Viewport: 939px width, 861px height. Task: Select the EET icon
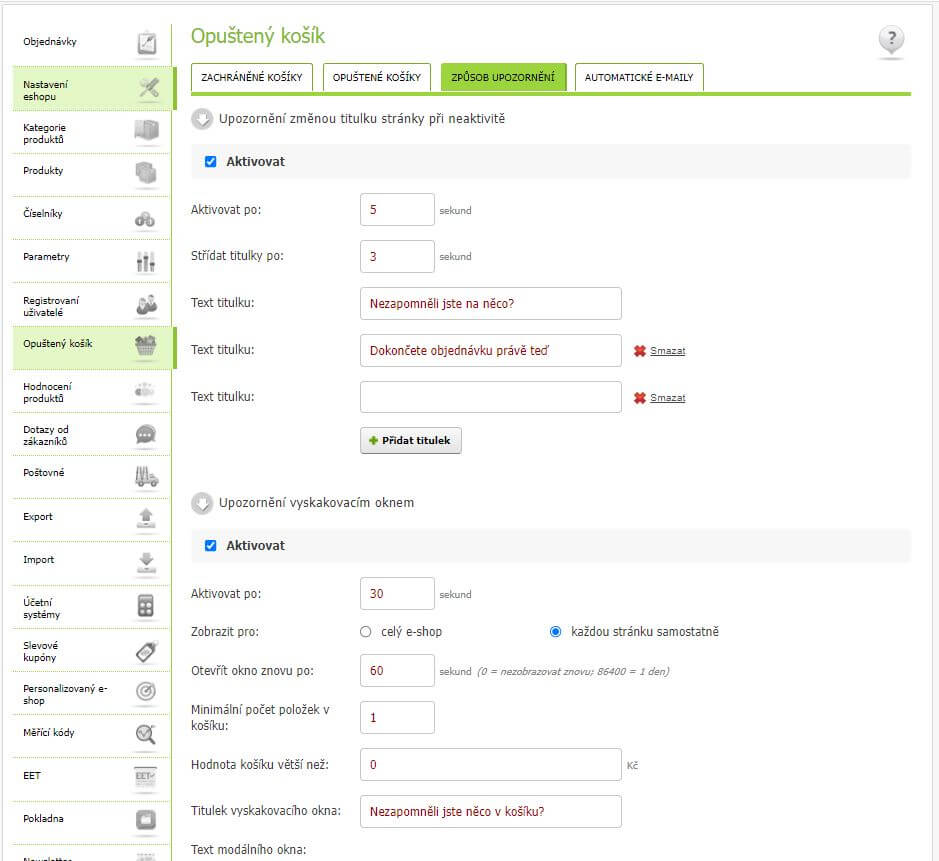tap(146, 777)
